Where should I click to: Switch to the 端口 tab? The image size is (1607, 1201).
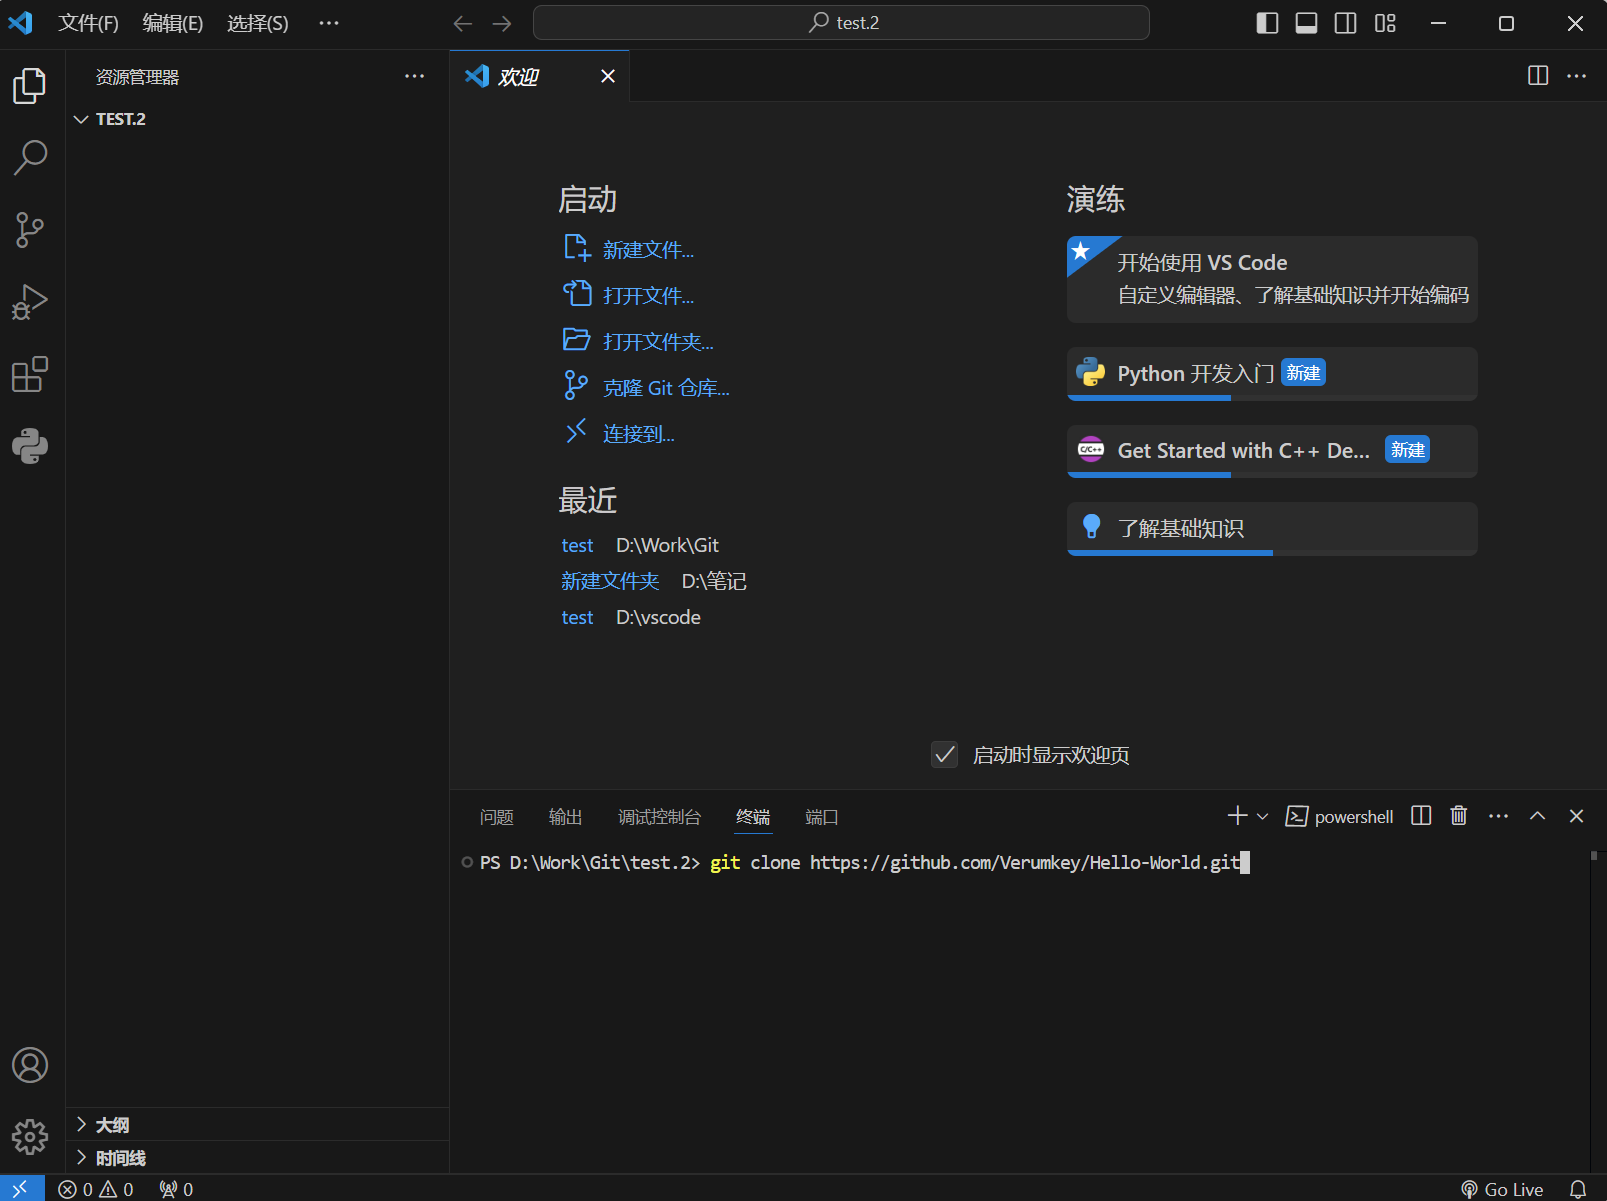[821, 817]
